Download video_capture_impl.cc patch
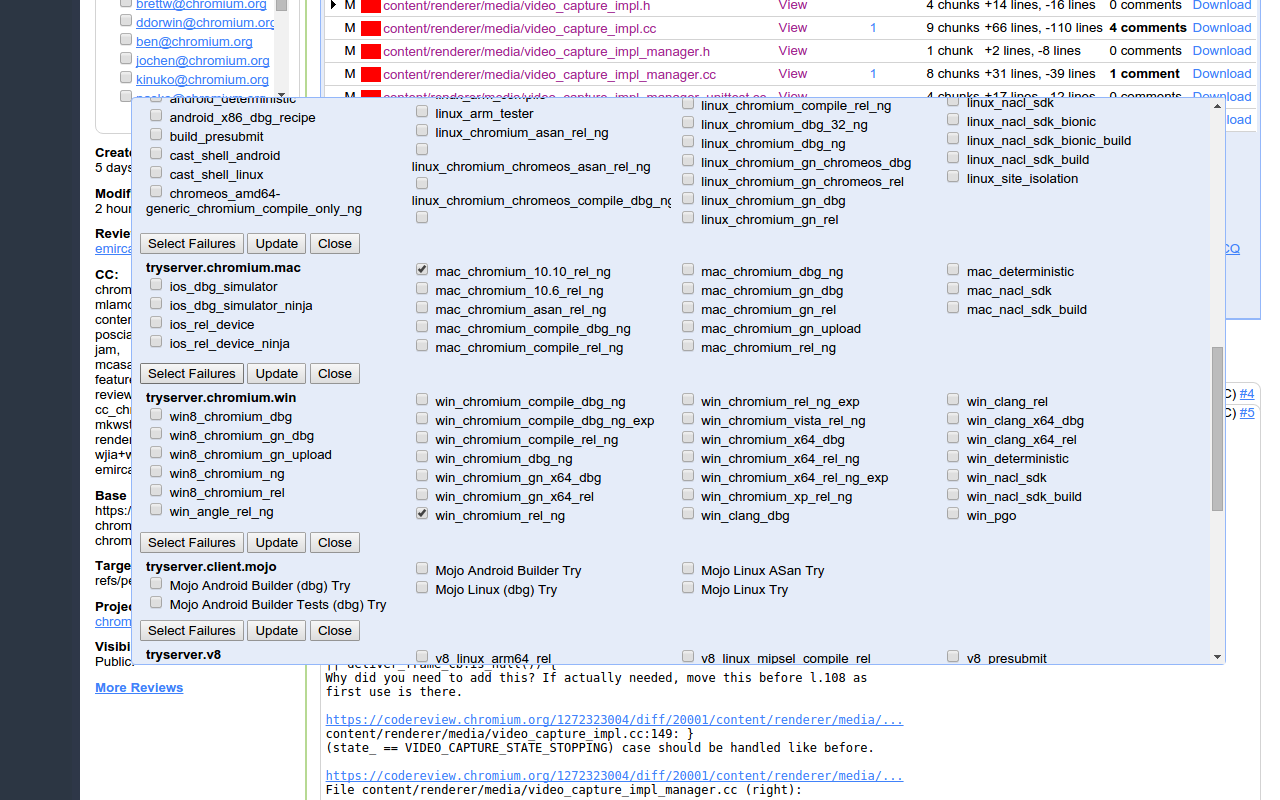Viewport: 1280px width, 800px height. [x=1222, y=28]
